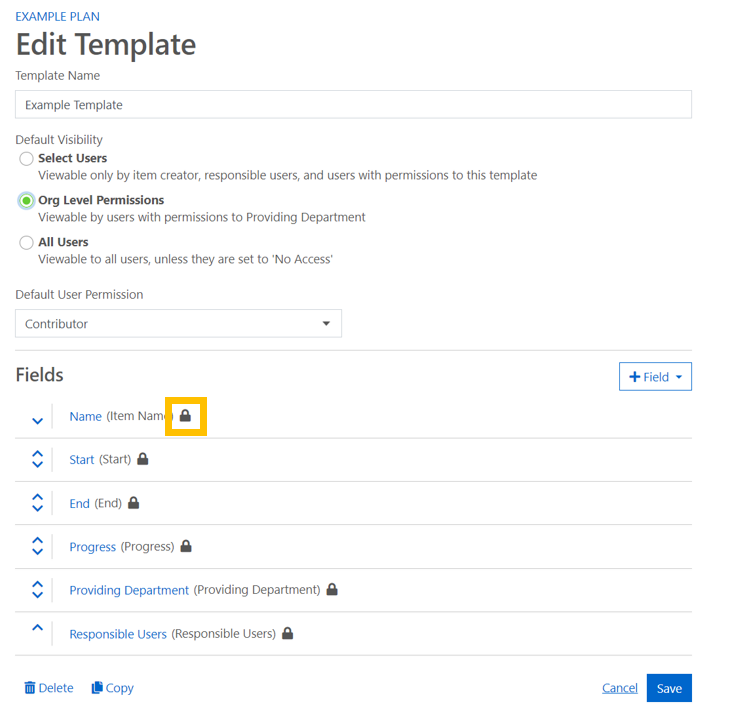
Task: Move Responsible Users field up with chevron
Action: (38, 627)
